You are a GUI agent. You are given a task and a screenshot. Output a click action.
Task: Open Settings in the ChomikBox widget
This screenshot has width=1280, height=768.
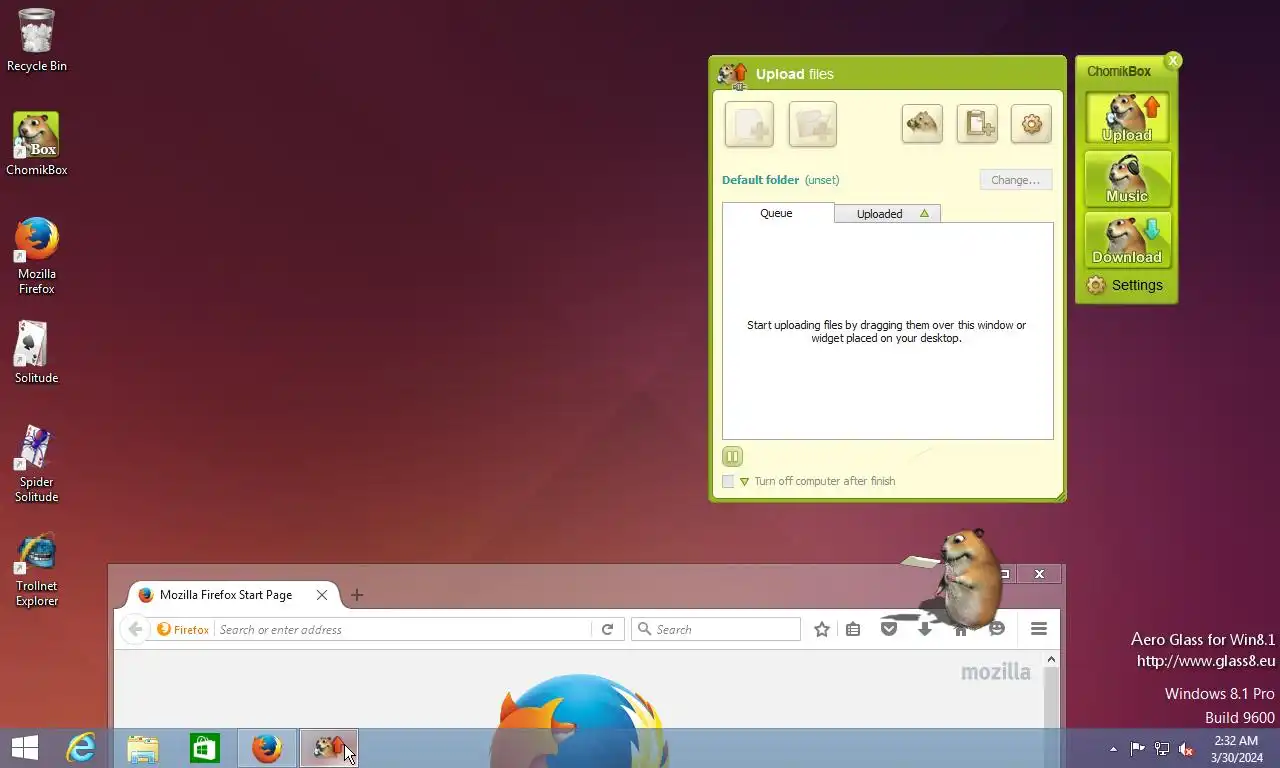click(x=1125, y=285)
